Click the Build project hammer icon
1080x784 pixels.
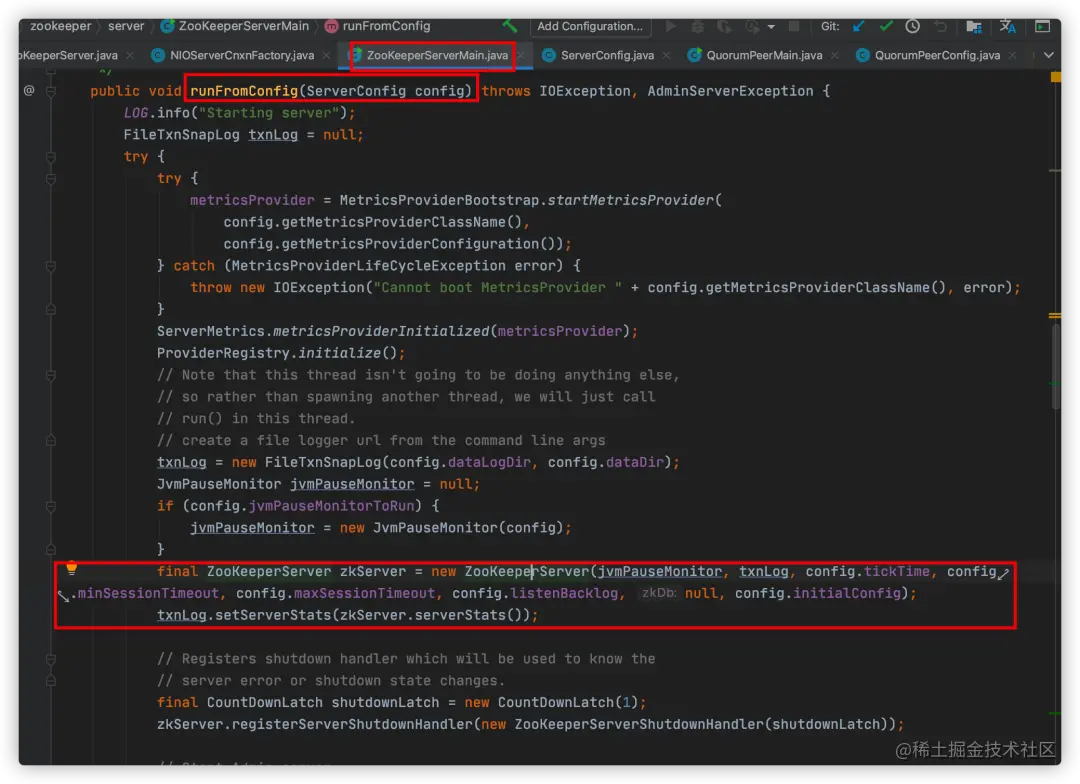[509, 26]
